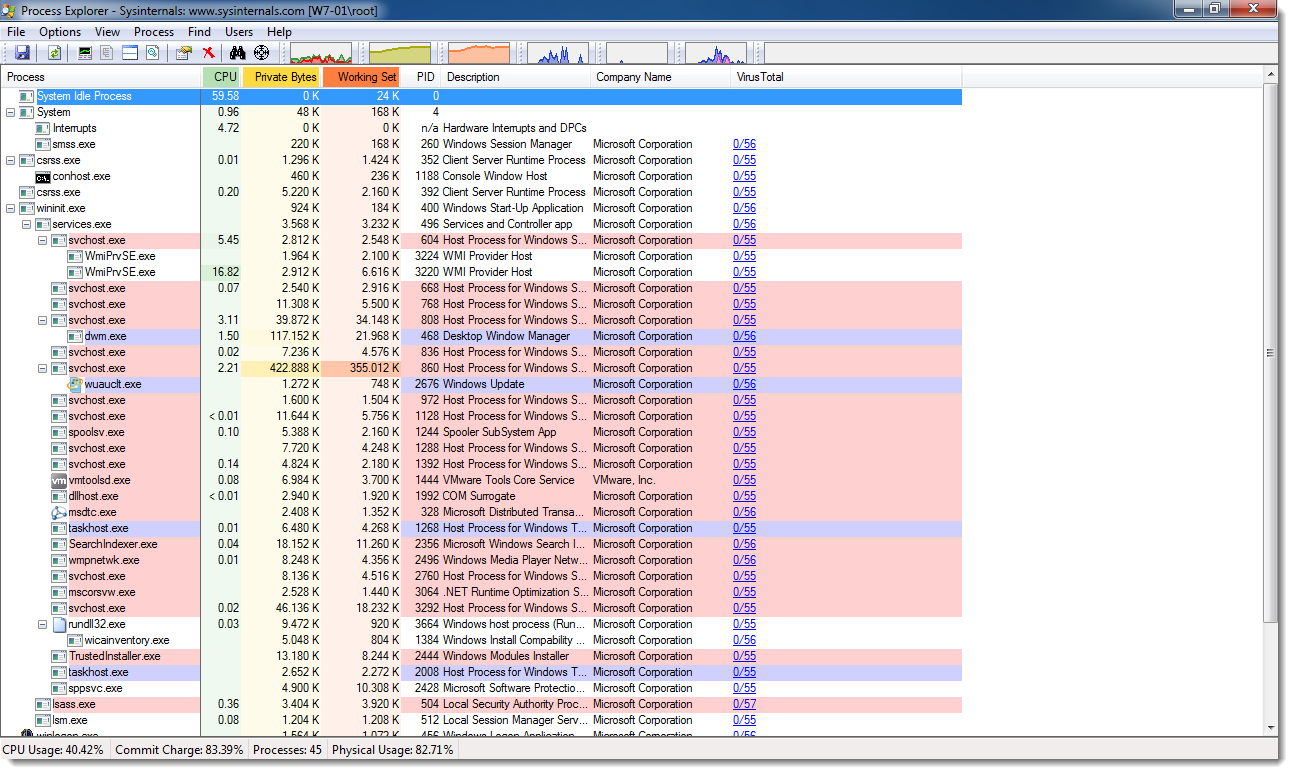Screen dimensions: 1293x774
Task: Click the lsass.exe process icon
Action: [x=43, y=704]
